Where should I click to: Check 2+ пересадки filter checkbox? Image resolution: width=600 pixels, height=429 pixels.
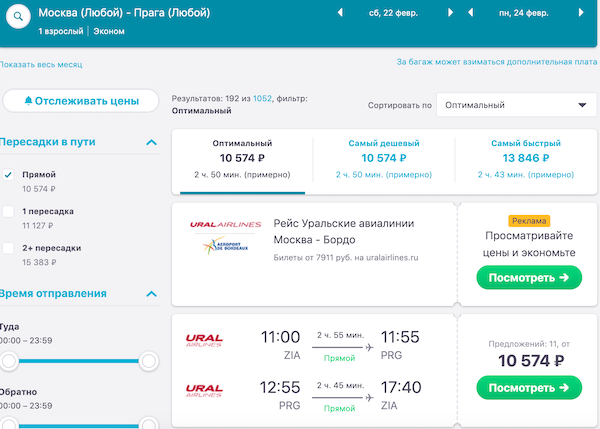(x=8, y=248)
